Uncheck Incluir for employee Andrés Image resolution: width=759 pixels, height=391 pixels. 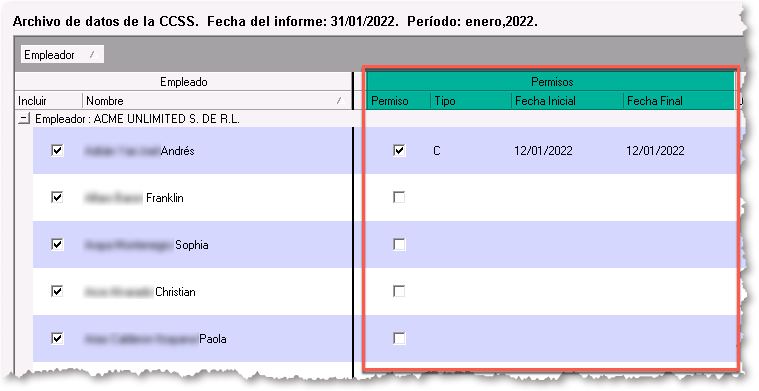pos(57,150)
